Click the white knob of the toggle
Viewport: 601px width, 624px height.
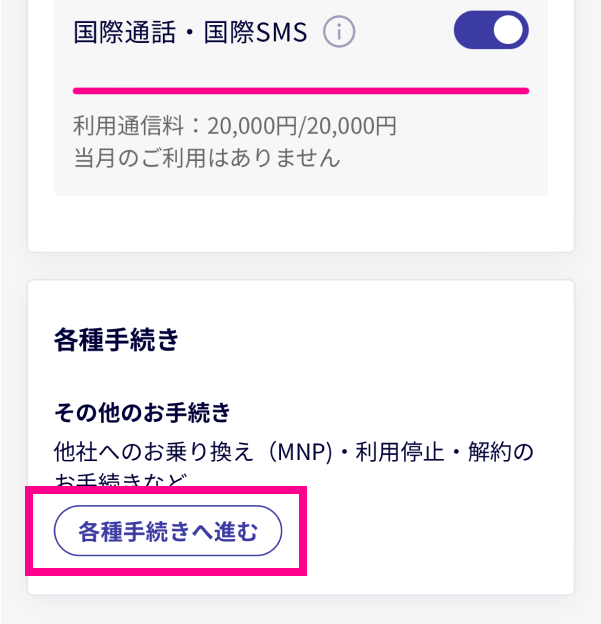click(508, 30)
